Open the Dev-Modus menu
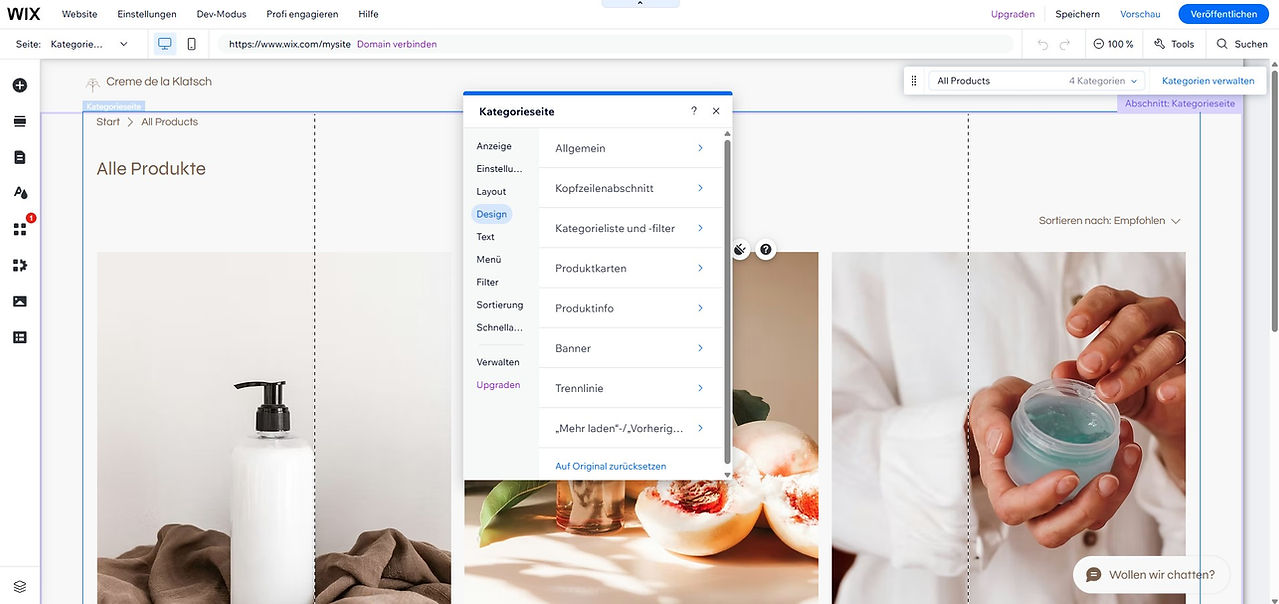The height and width of the screenshot is (604, 1279). pyautogui.click(x=221, y=14)
